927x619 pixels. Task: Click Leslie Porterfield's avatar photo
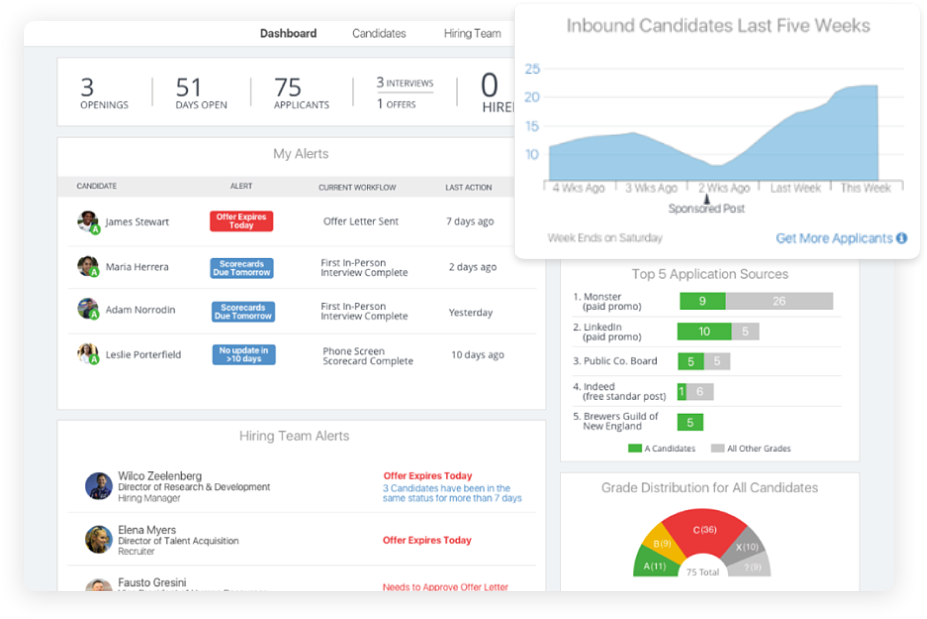click(88, 354)
